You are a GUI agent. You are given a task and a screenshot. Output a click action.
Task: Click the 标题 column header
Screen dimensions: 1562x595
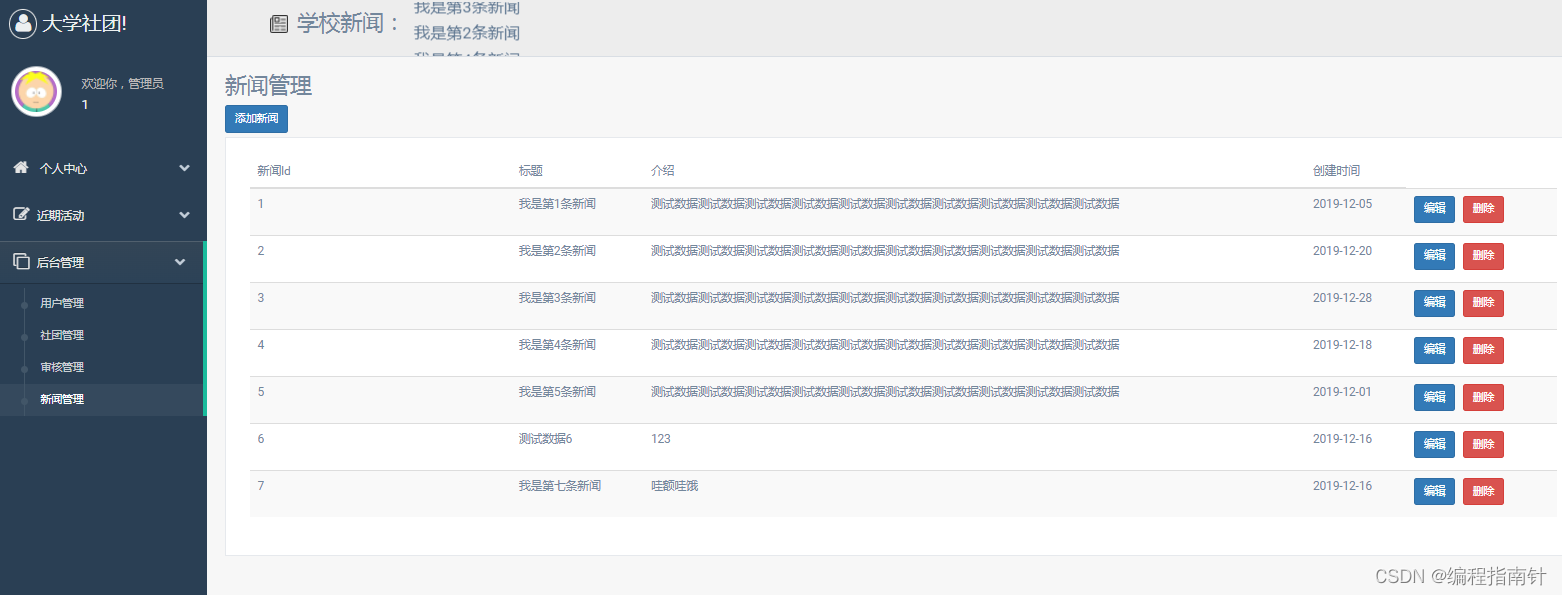coord(531,171)
